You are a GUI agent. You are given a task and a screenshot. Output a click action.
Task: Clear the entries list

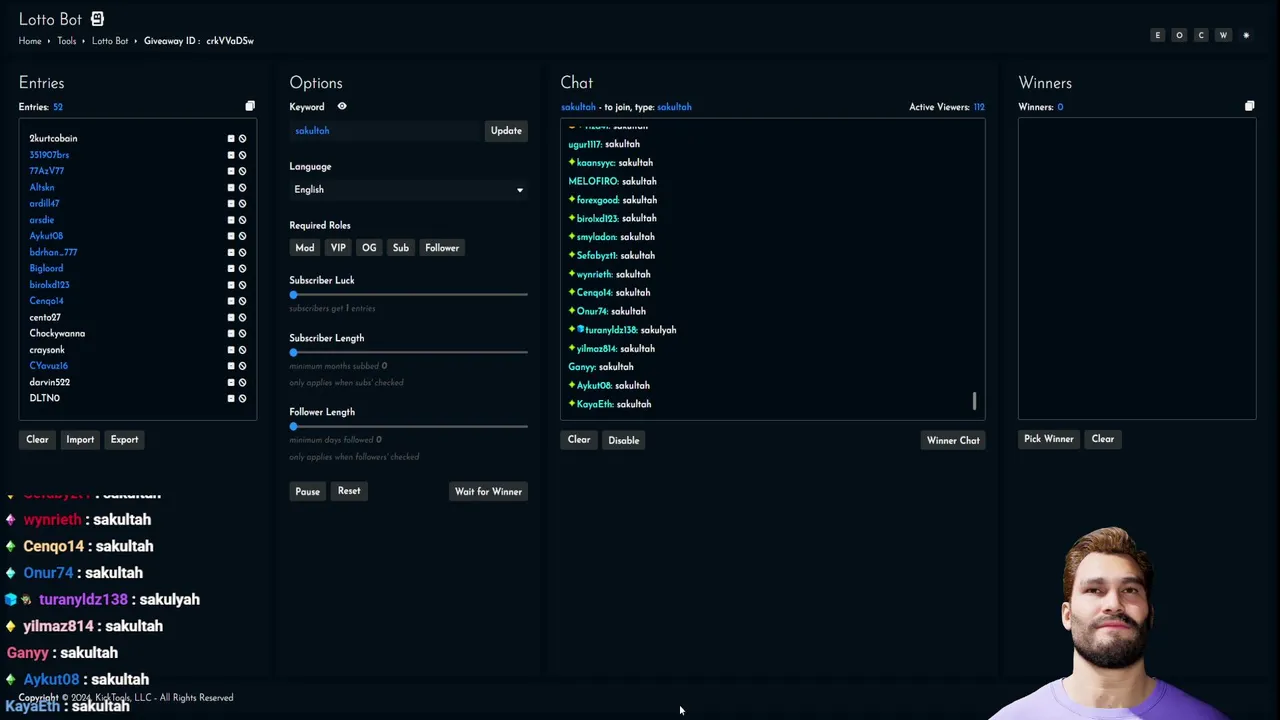(37, 440)
